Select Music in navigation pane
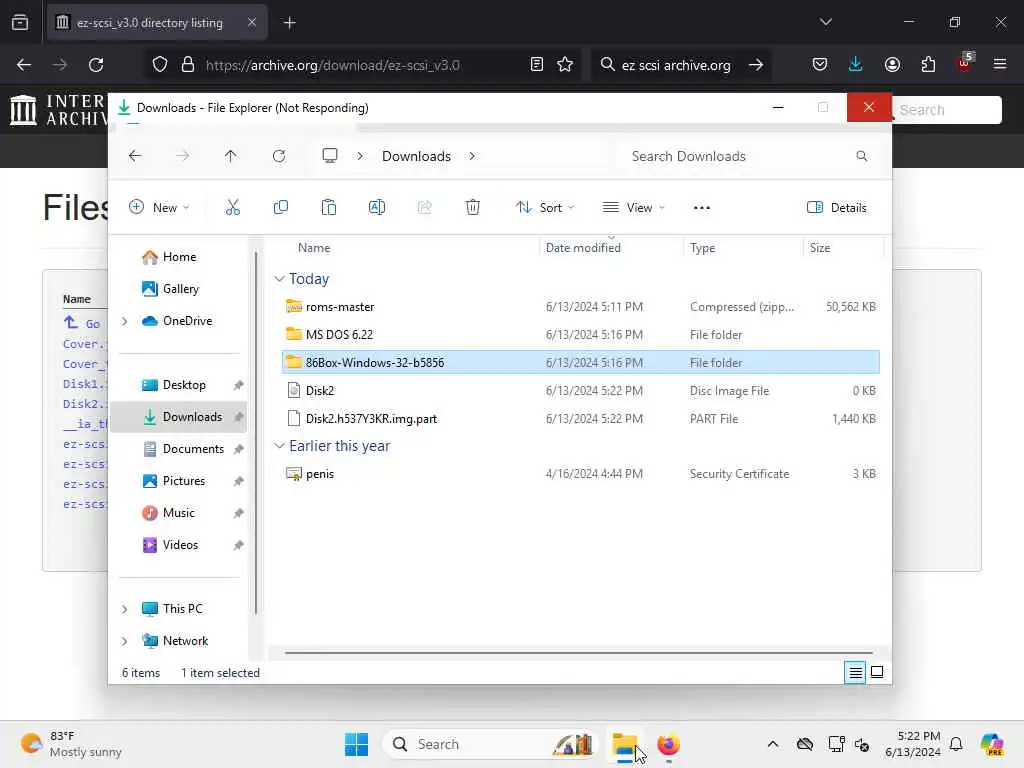 pyautogui.click(x=180, y=513)
